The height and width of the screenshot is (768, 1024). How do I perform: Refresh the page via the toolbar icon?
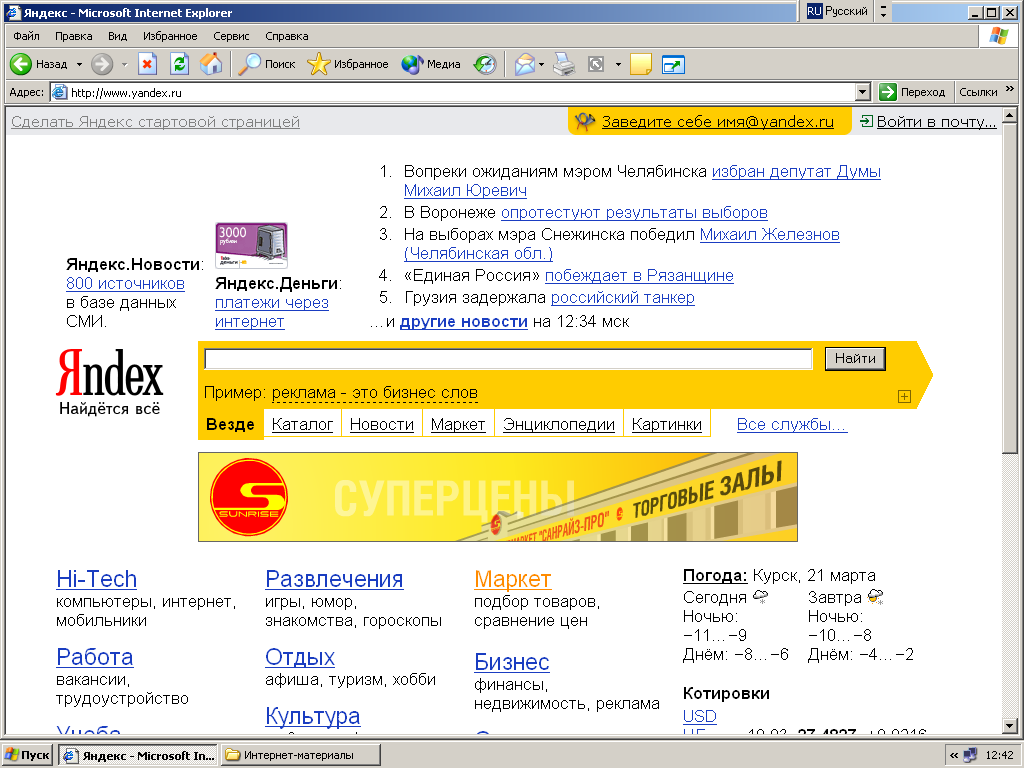[x=180, y=64]
